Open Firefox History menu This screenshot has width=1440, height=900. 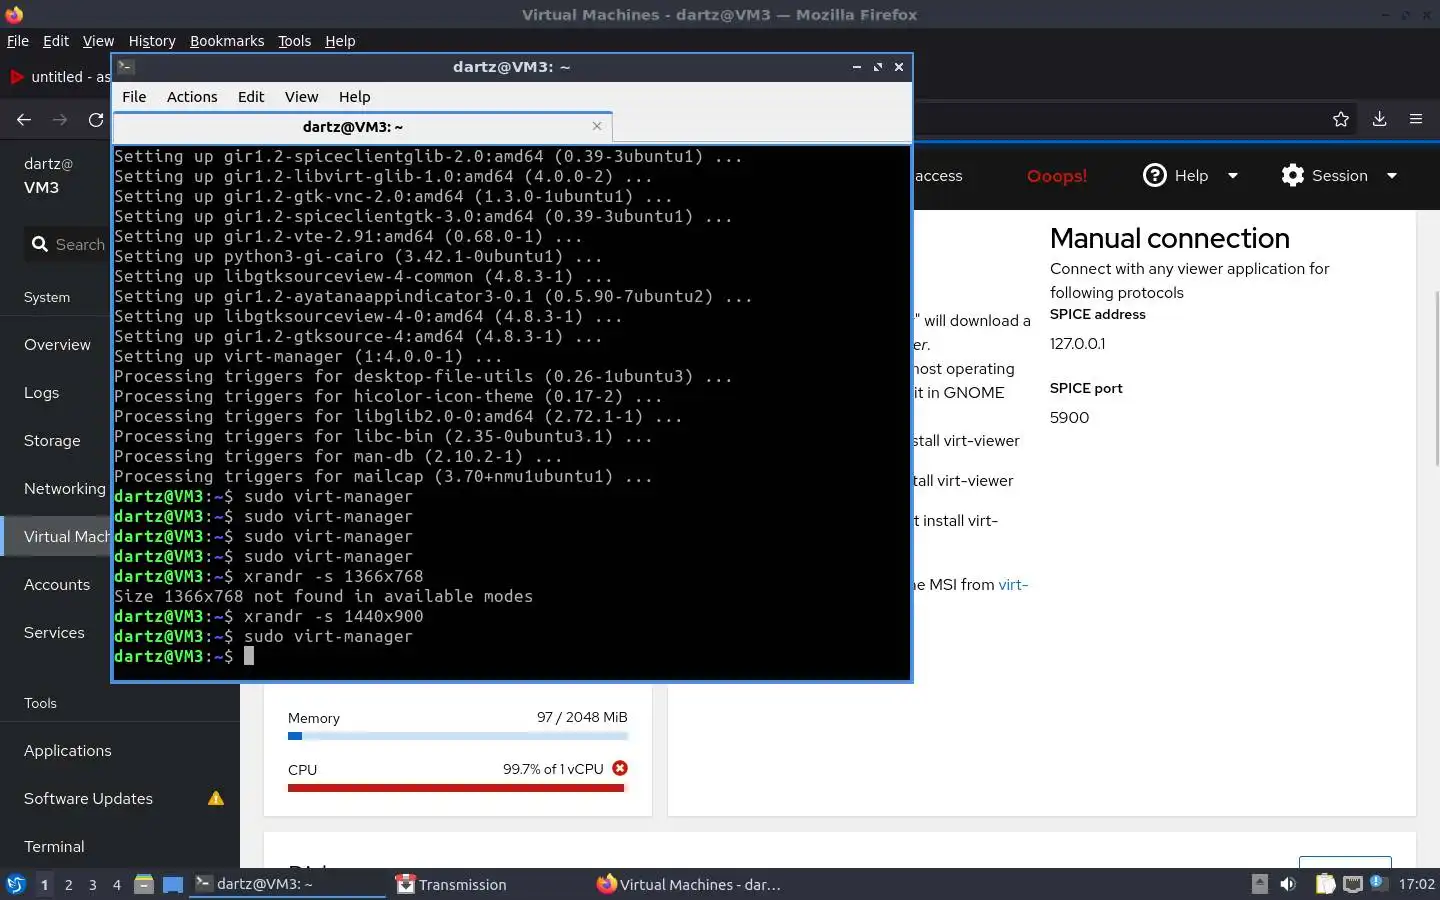[x=152, y=41]
